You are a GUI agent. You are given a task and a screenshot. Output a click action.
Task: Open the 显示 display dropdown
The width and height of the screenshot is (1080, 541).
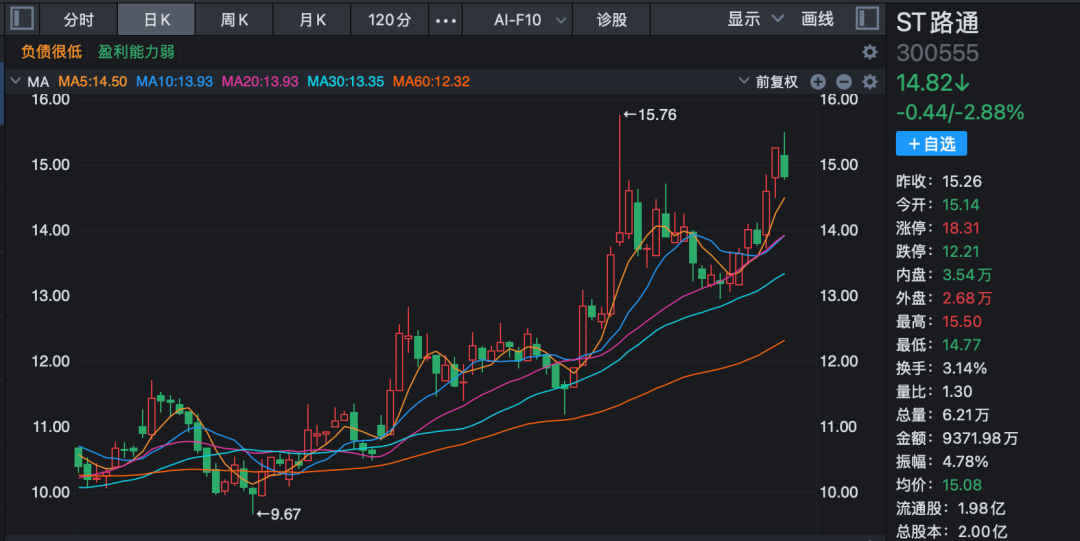[x=751, y=19]
